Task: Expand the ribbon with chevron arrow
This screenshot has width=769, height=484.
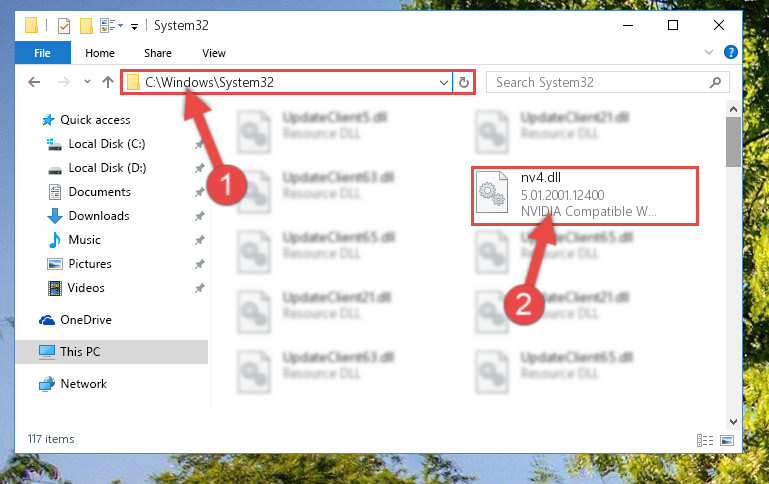Action: [709, 52]
